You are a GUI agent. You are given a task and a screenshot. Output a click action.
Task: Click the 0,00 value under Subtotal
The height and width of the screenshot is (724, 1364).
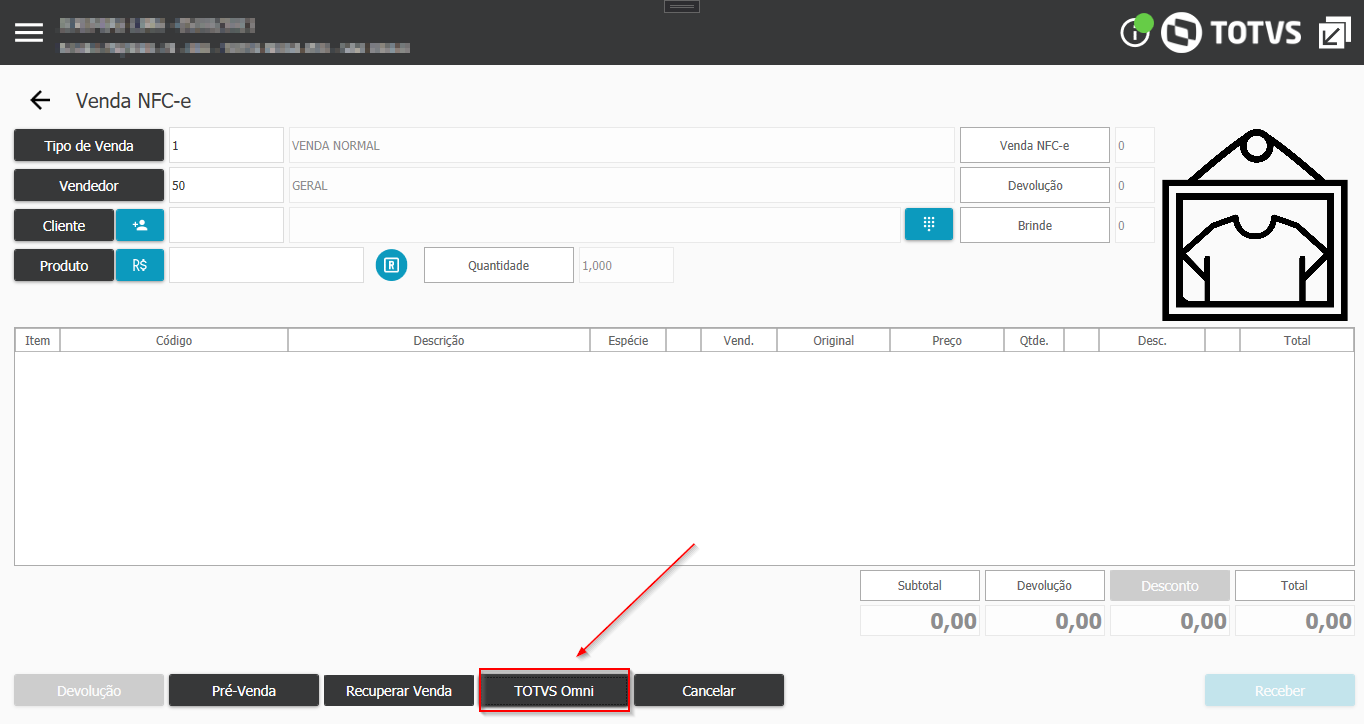tap(920, 620)
